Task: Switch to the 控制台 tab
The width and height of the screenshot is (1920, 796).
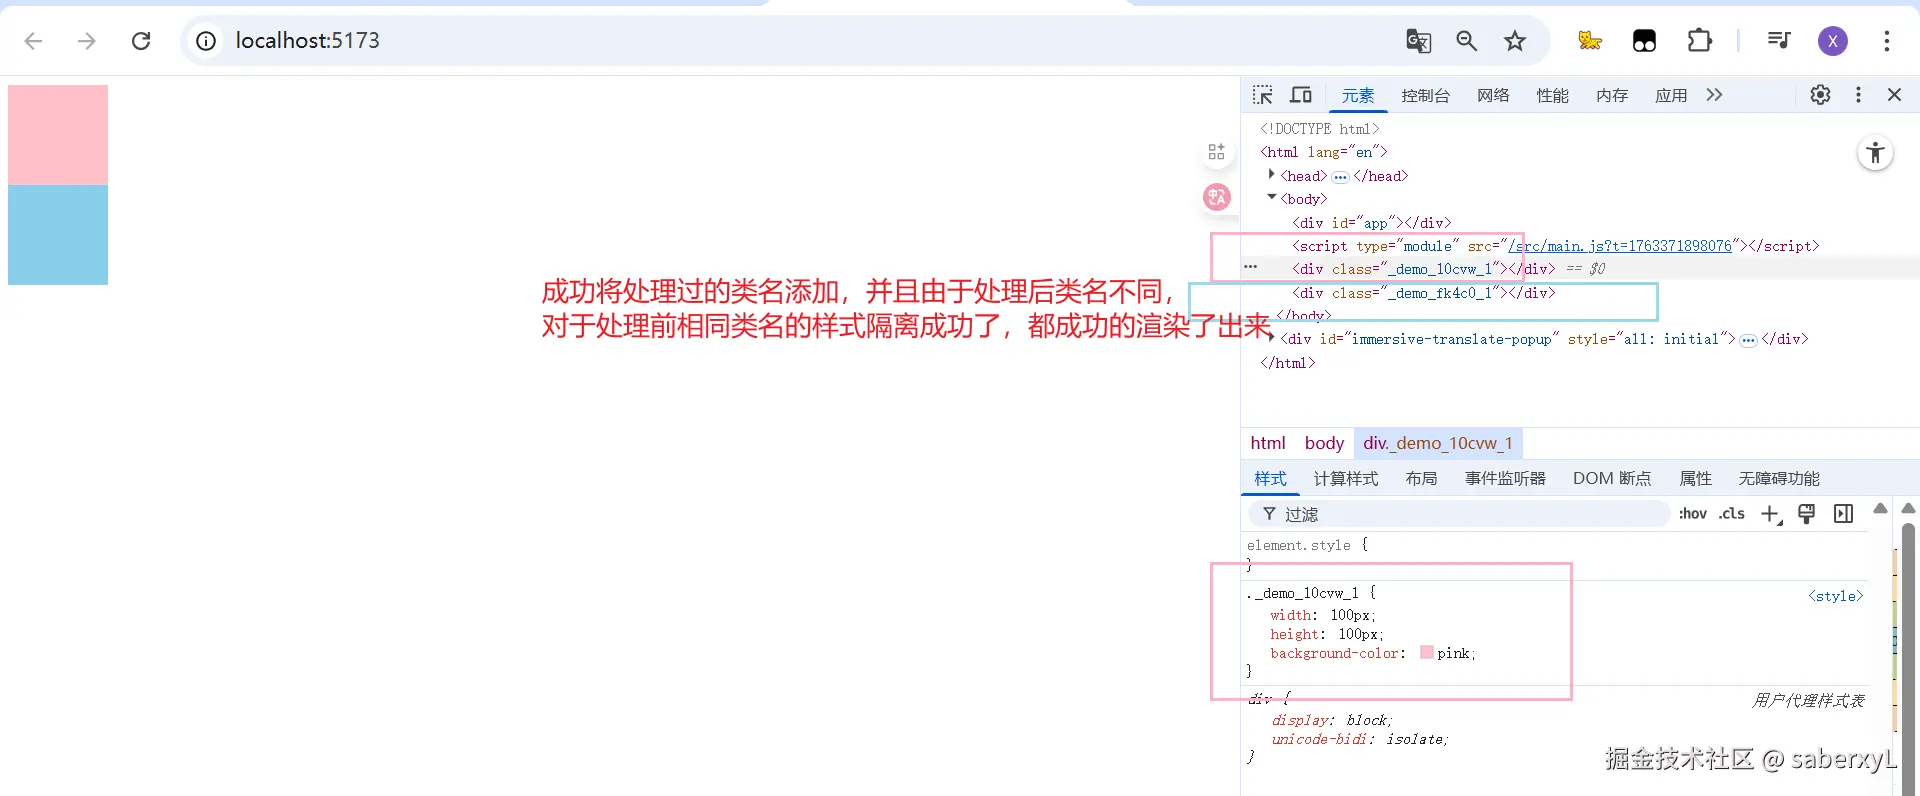Action: 1425,96
